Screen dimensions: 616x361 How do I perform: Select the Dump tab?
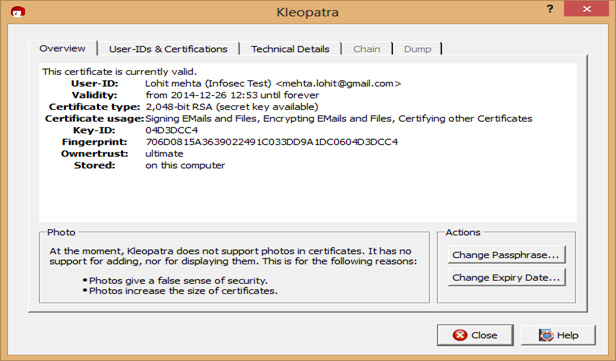click(x=417, y=49)
